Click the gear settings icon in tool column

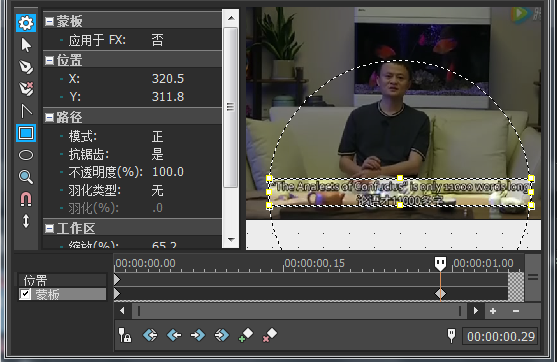(26, 23)
